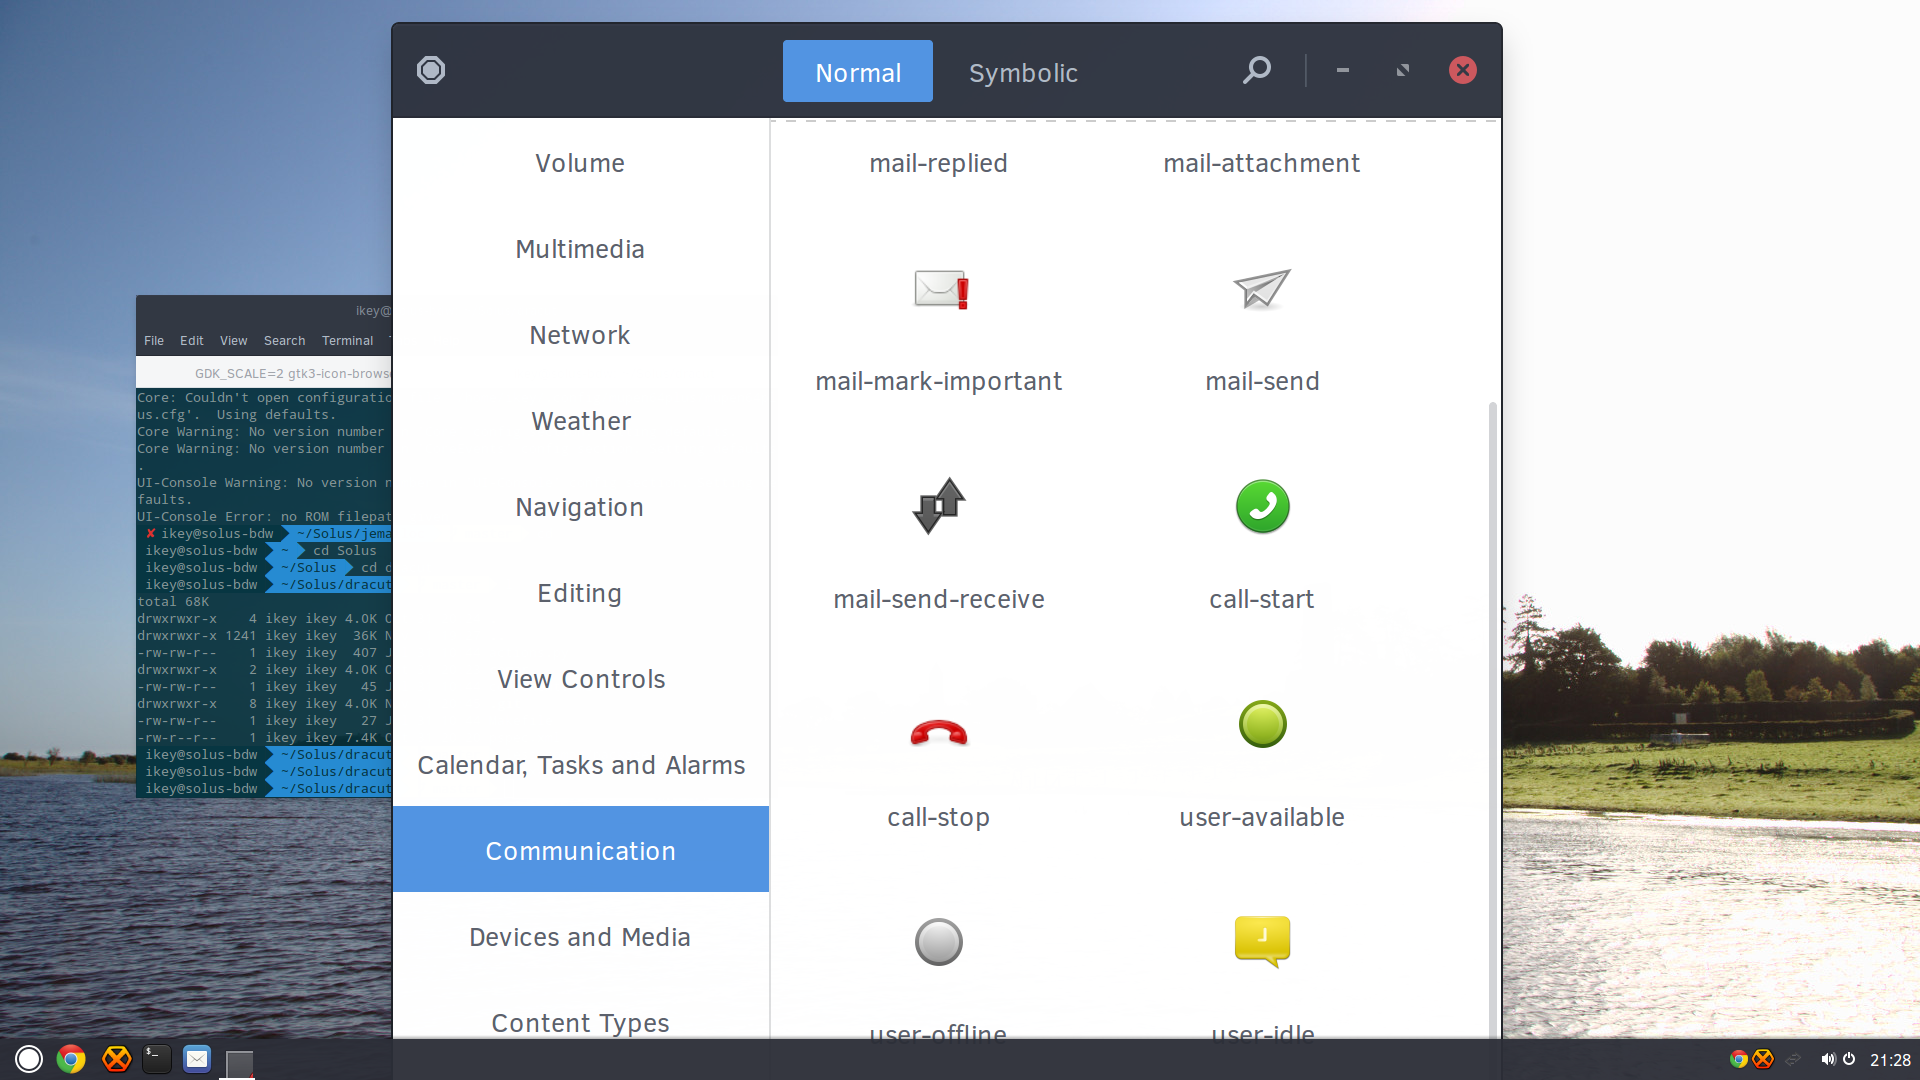Select the View Controls category
Image resolution: width=1920 pixels, height=1080 pixels.
pyautogui.click(x=580, y=679)
